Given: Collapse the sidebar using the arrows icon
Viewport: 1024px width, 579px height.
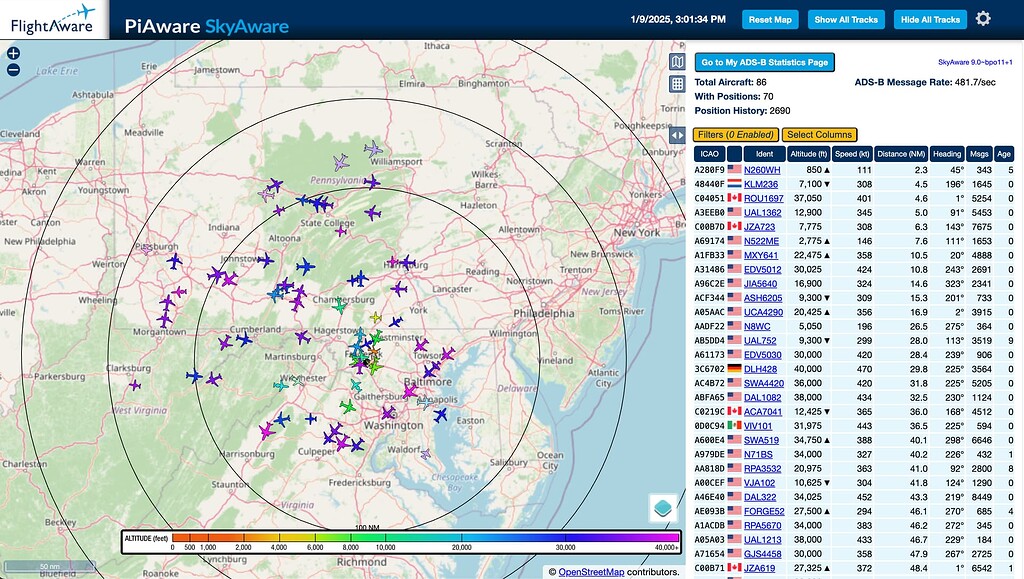Looking at the screenshot, I should [x=677, y=135].
